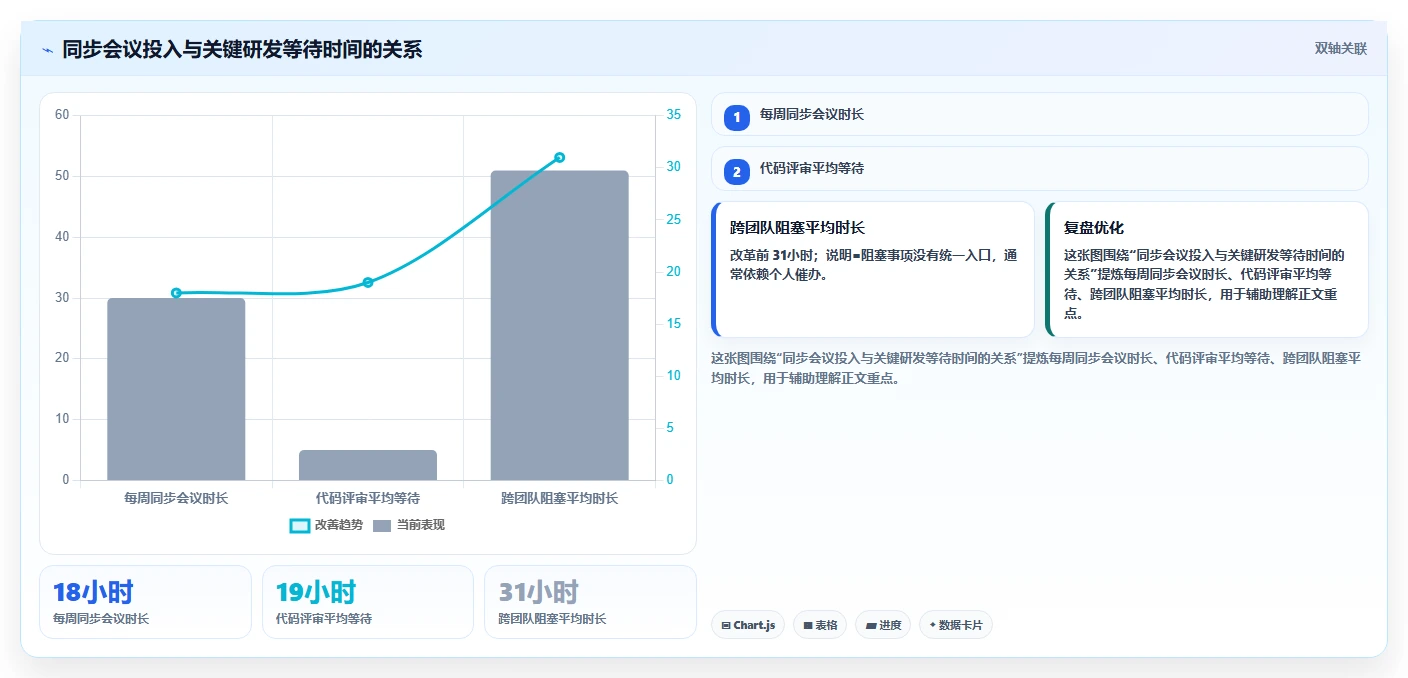This screenshot has height=678, width=1408.
Task: Click the 31小时 stat card
Action: click(590, 602)
